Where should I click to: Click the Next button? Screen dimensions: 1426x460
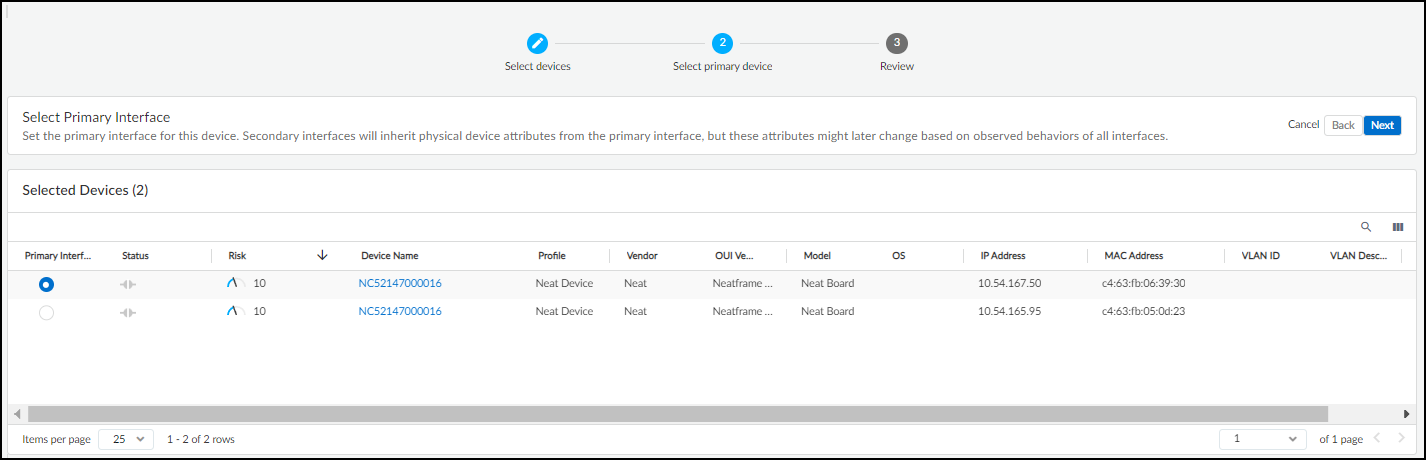(1382, 125)
